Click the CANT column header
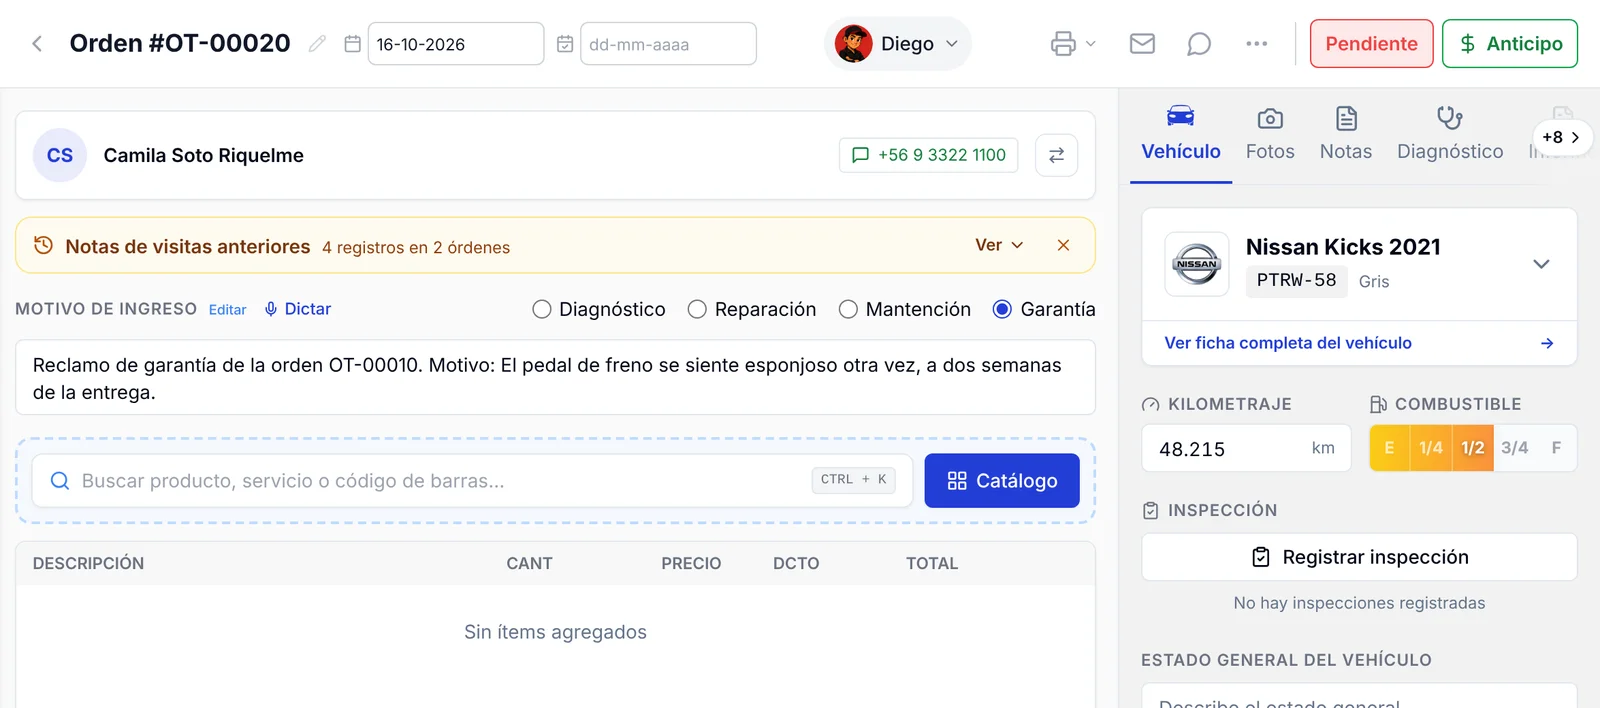Screen dimensions: 1600x708 (x=529, y=564)
